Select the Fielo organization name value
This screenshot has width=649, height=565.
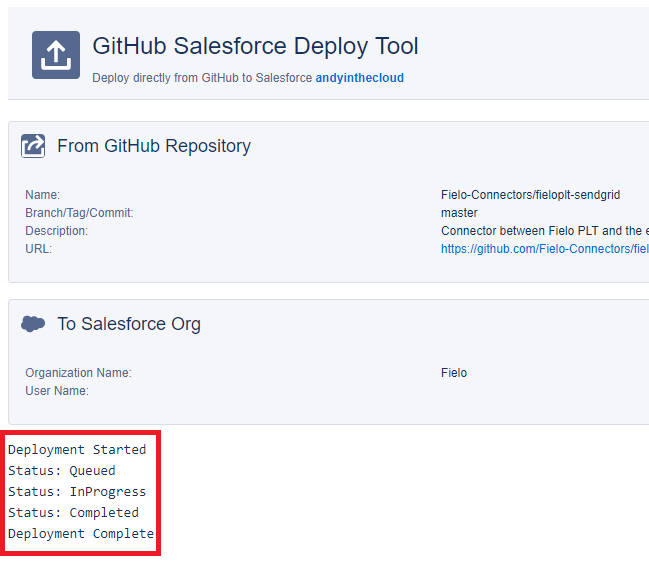coord(454,373)
